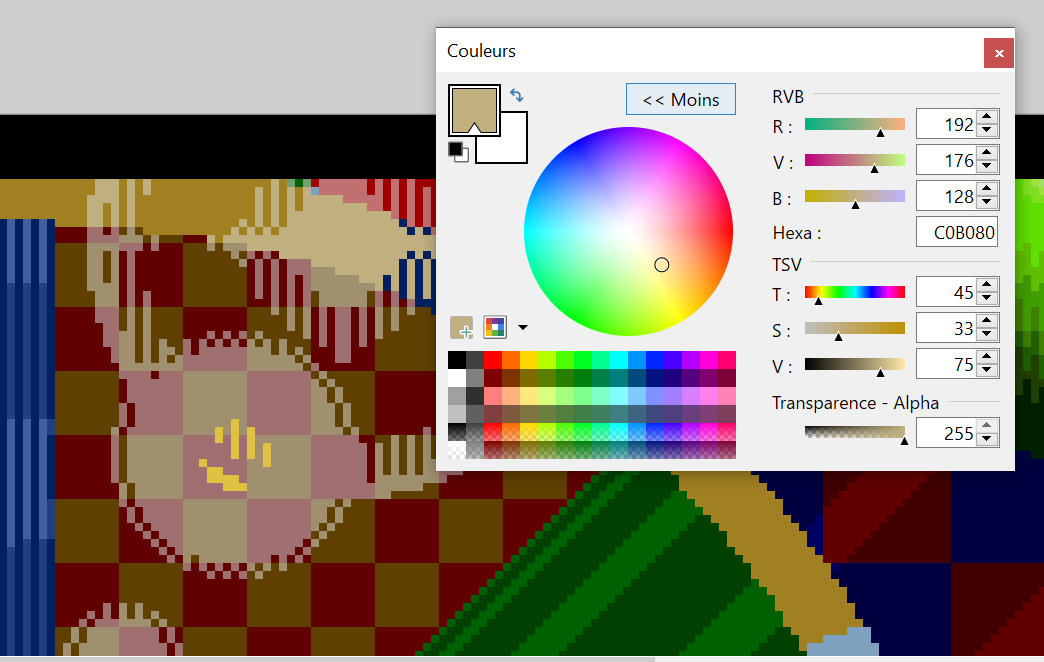
Task: Increase the 176 green value with up spinner
Action: (x=987, y=153)
